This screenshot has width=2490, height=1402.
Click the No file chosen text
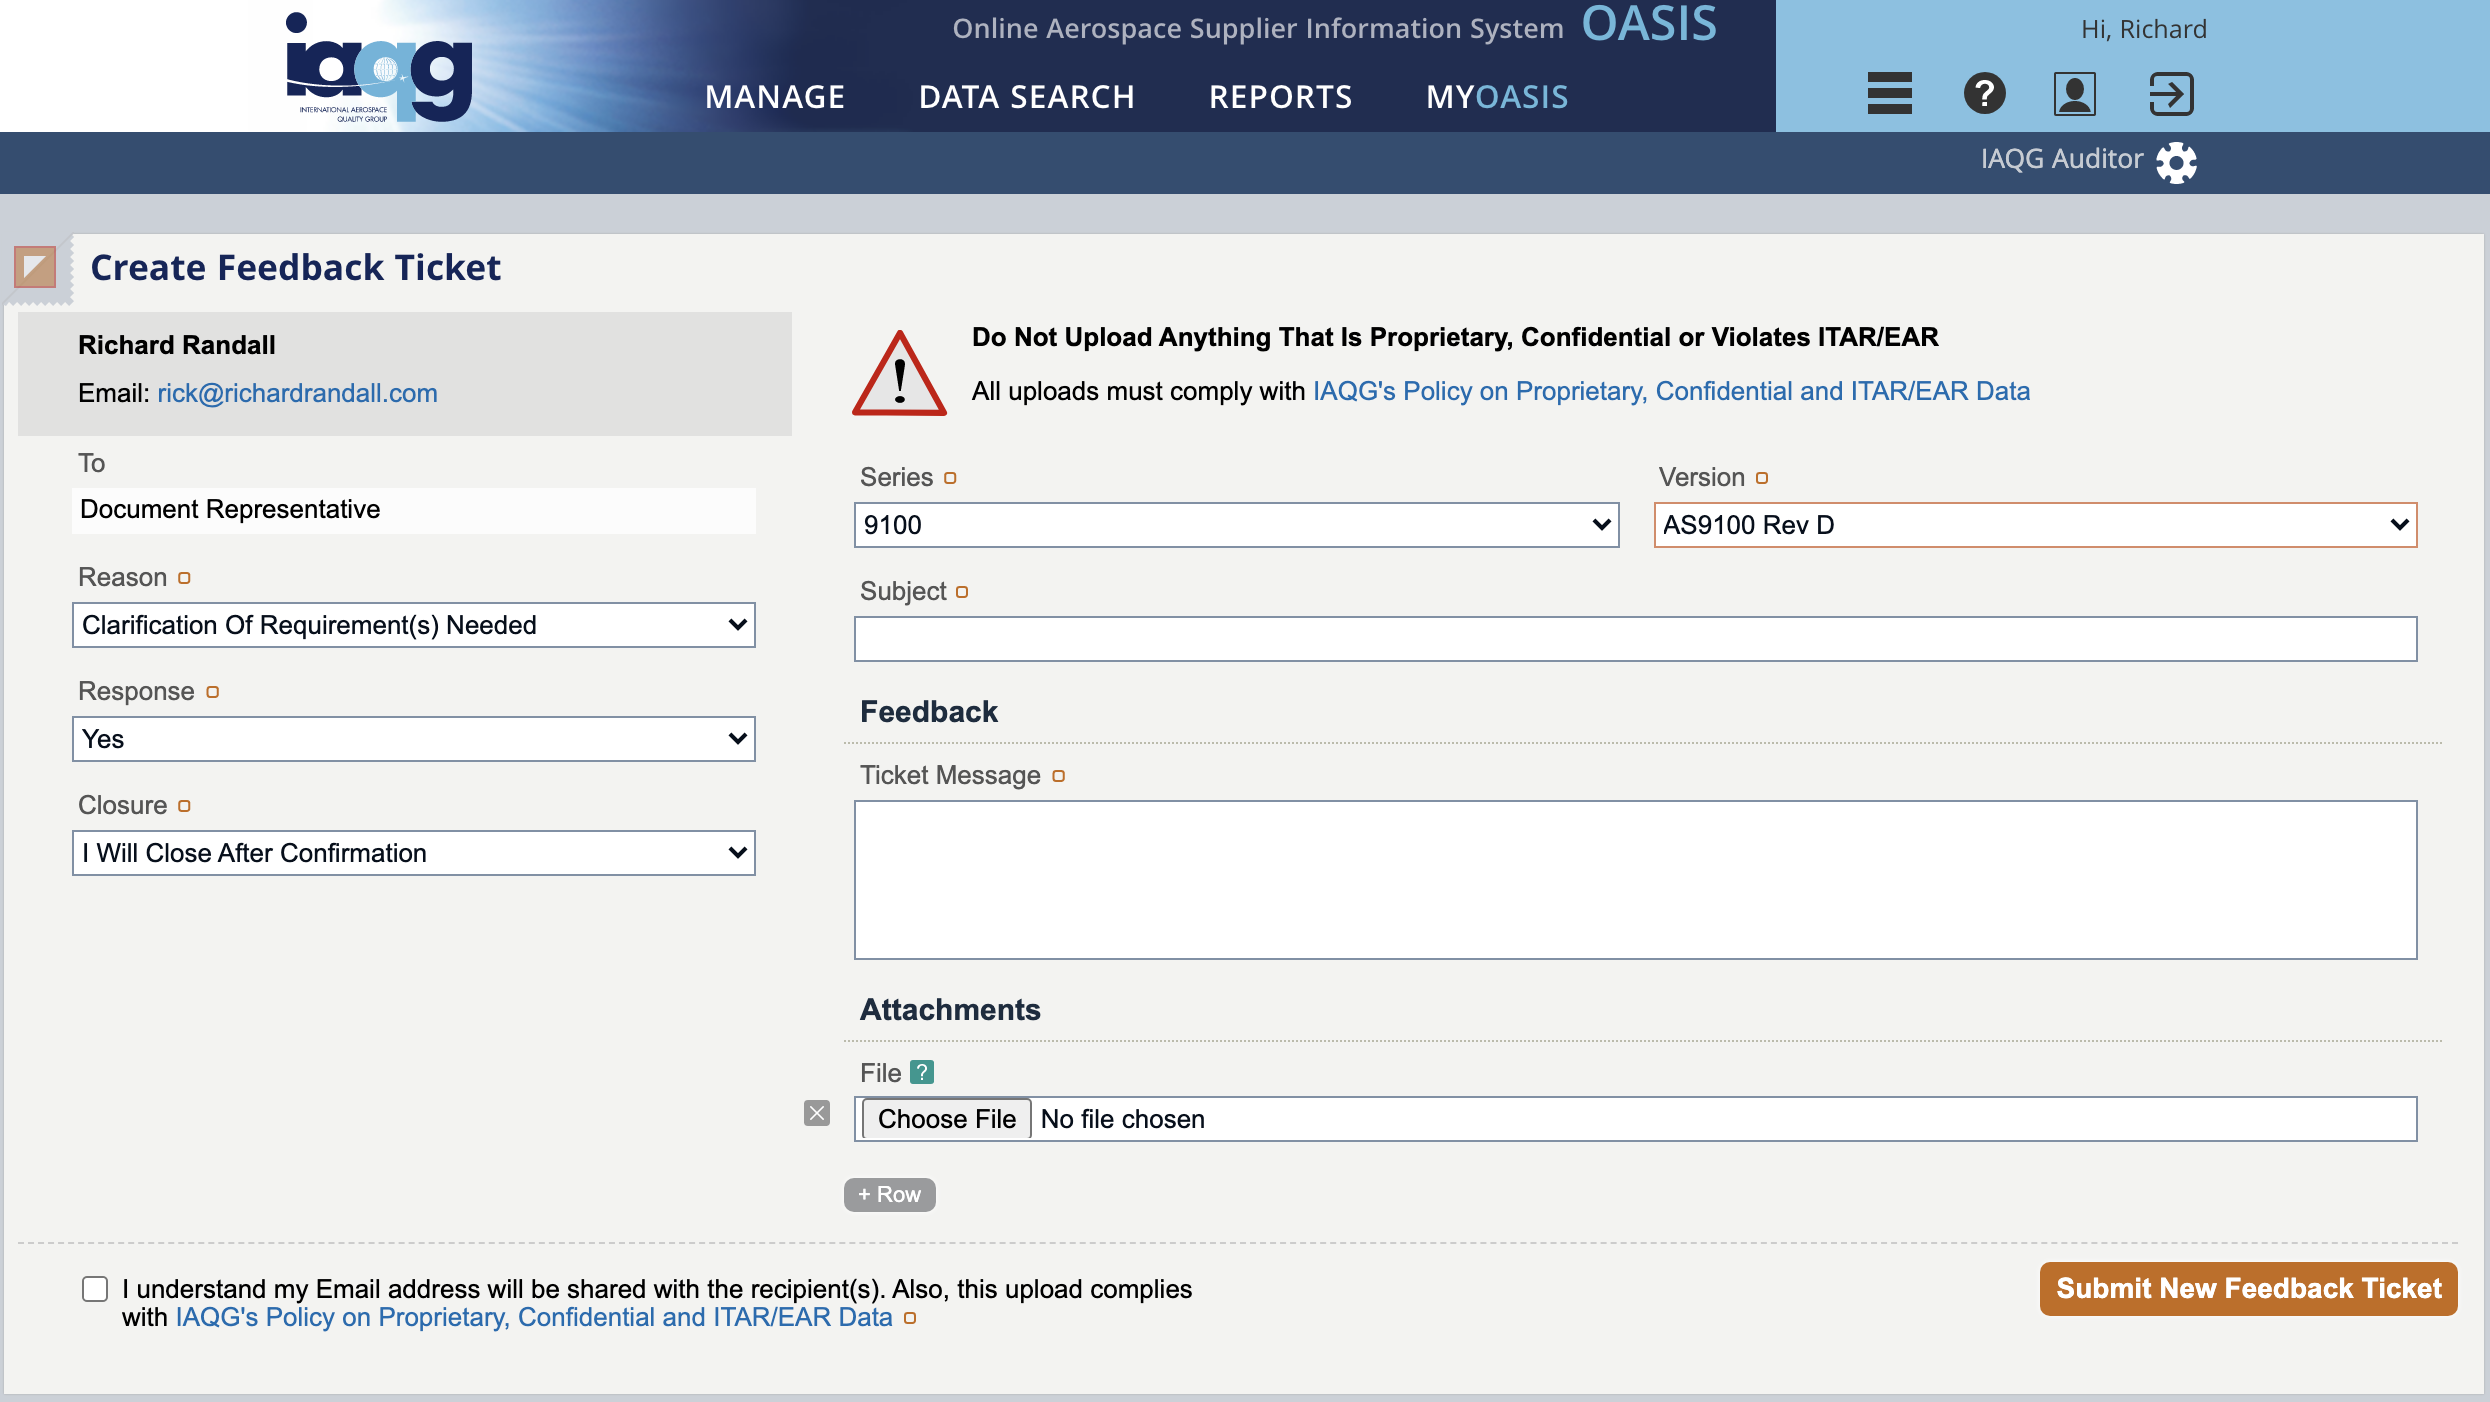pyautogui.click(x=1122, y=1119)
